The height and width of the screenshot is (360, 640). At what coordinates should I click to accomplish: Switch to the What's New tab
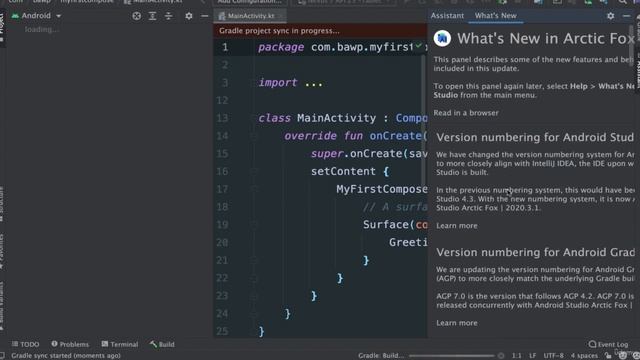click(496, 16)
